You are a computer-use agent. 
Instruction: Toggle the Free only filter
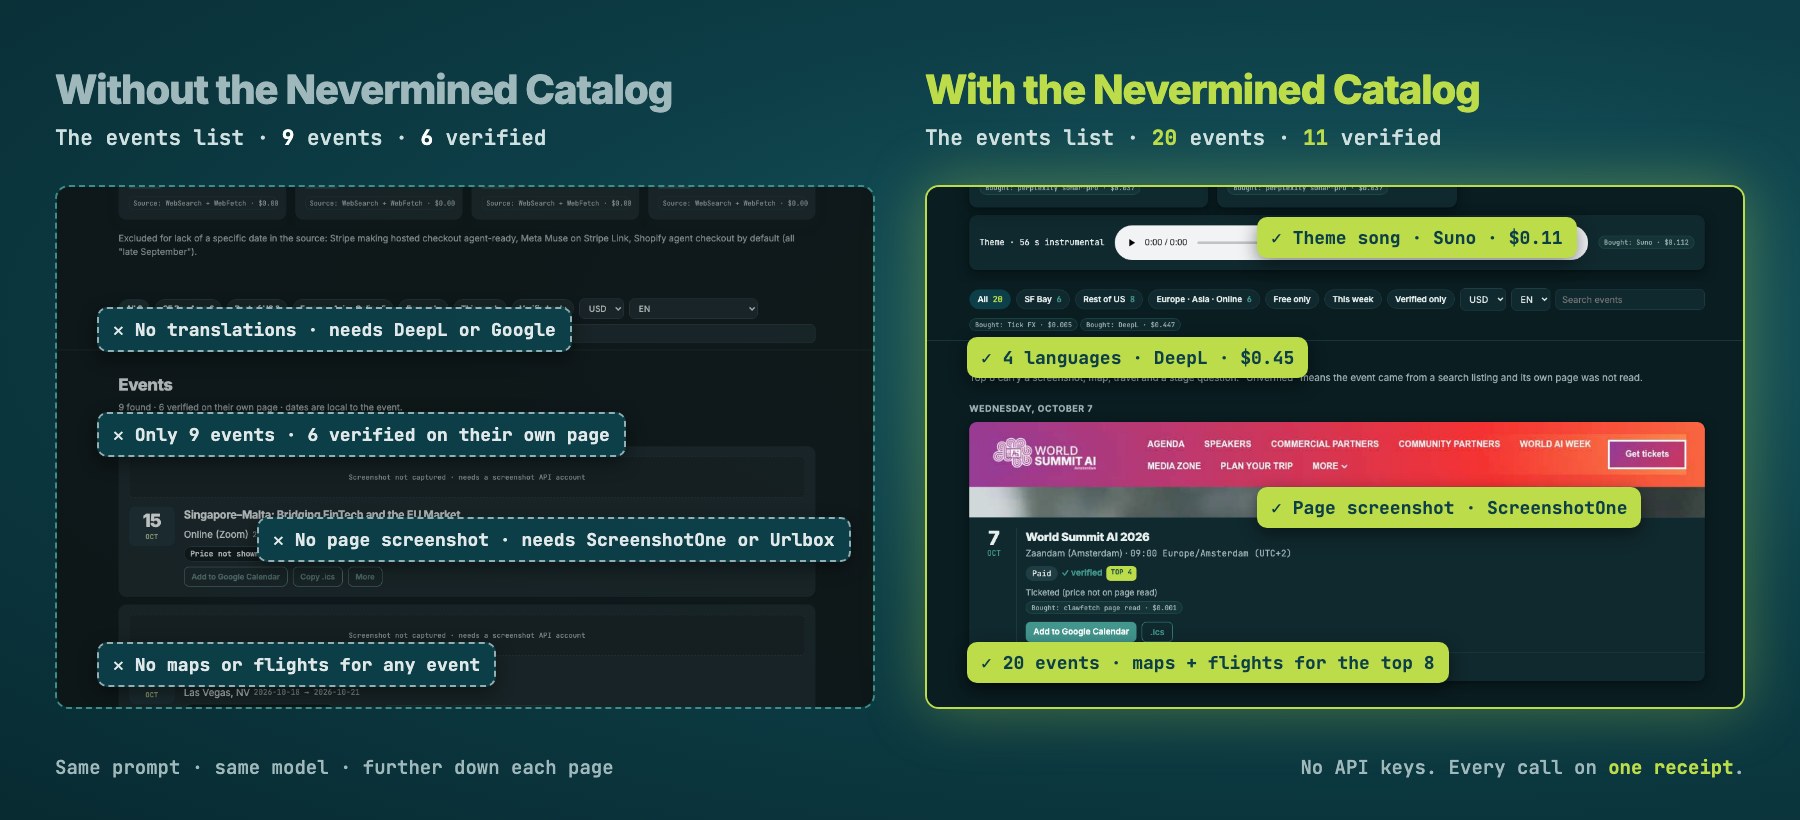coord(1292,299)
